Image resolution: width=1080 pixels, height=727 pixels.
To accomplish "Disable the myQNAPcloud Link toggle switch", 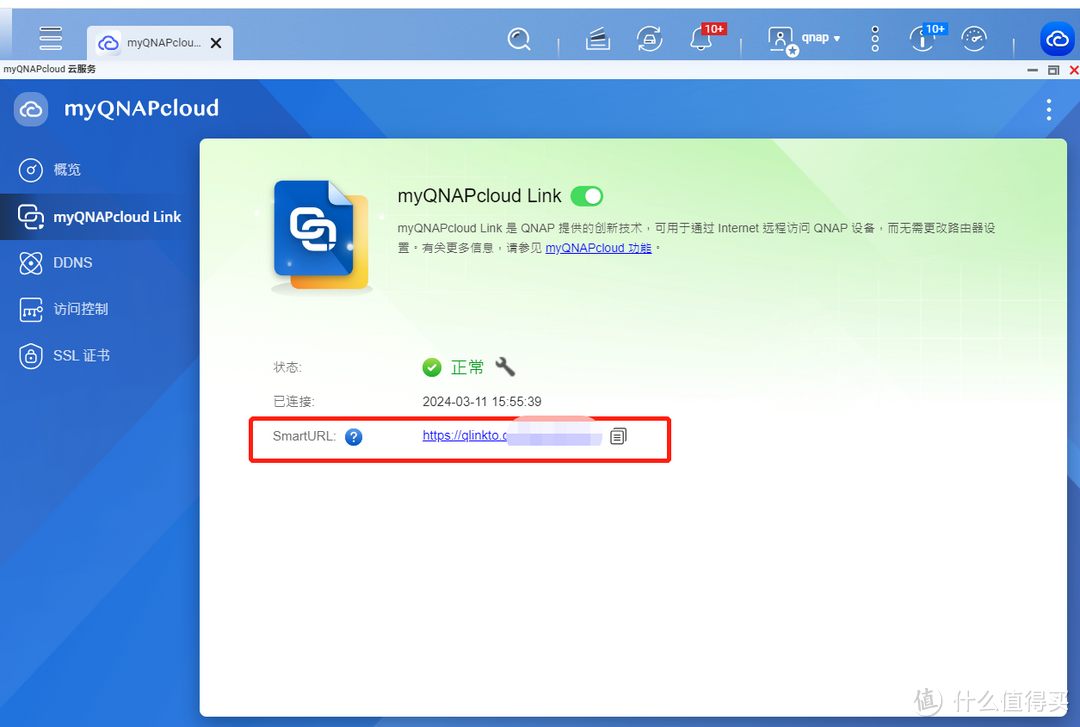I will (587, 196).
